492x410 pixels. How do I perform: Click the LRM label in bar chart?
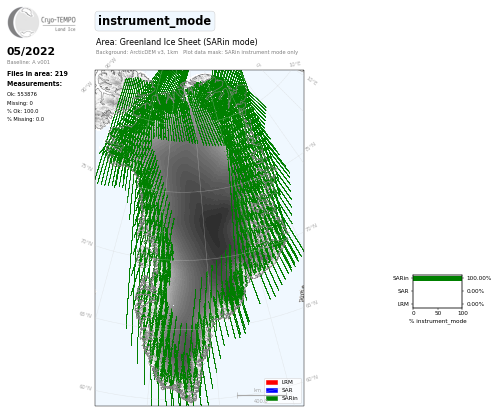[403, 304]
